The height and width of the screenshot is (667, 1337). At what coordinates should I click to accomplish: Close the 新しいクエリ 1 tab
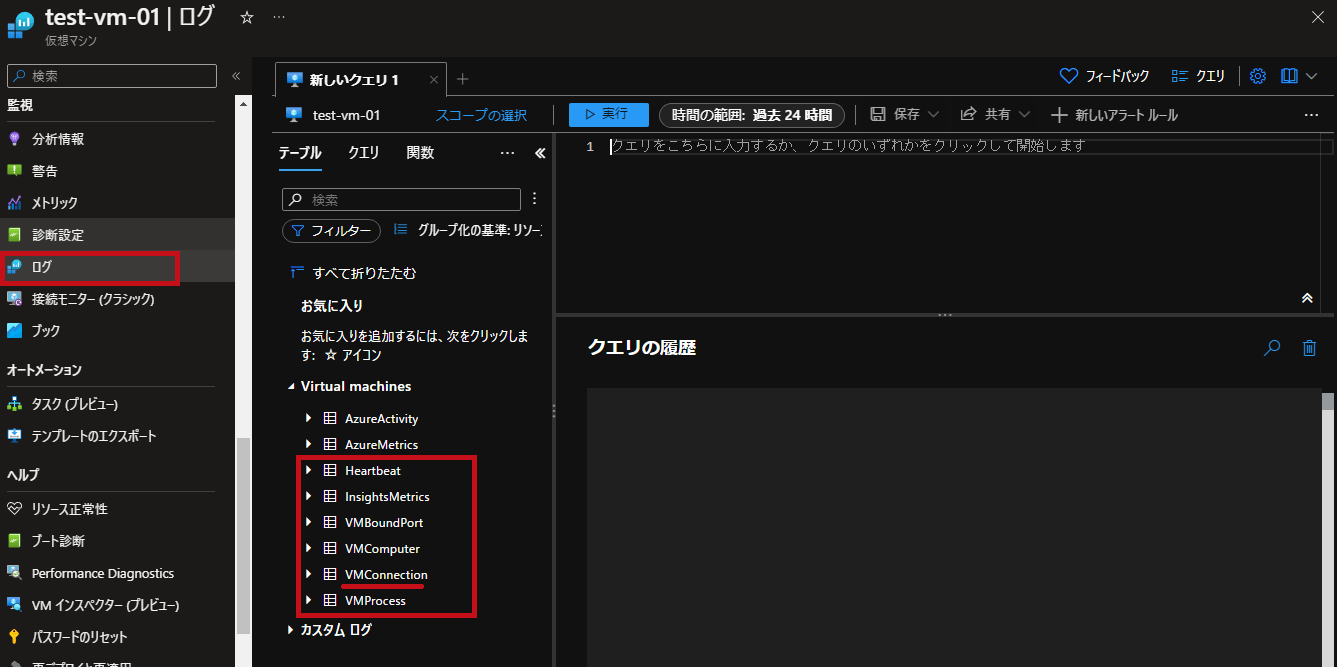coord(434,80)
